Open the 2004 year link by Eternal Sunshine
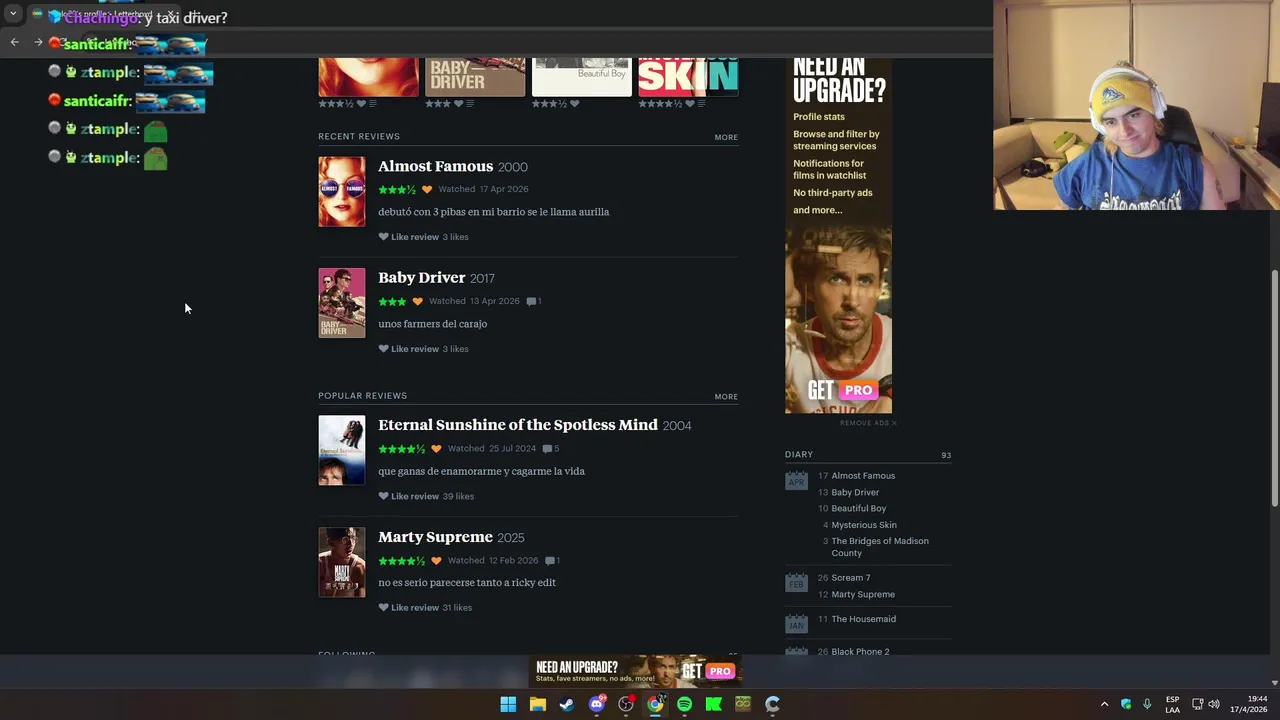 click(x=677, y=426)
